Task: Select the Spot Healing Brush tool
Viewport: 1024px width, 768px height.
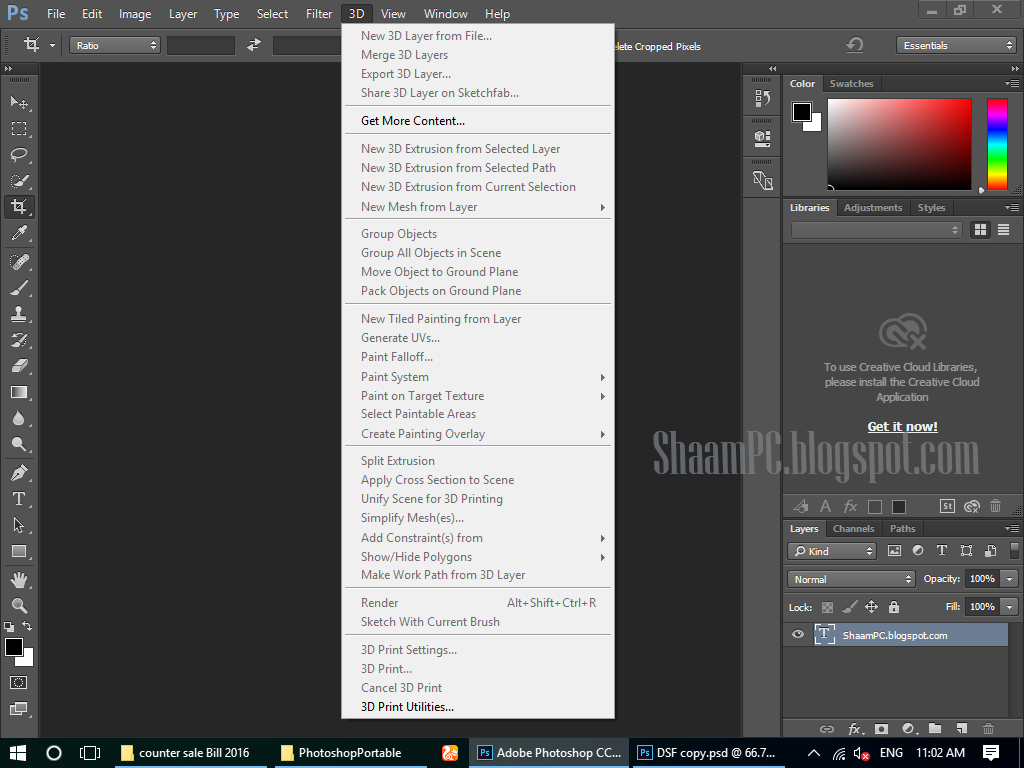Action: 19,262
